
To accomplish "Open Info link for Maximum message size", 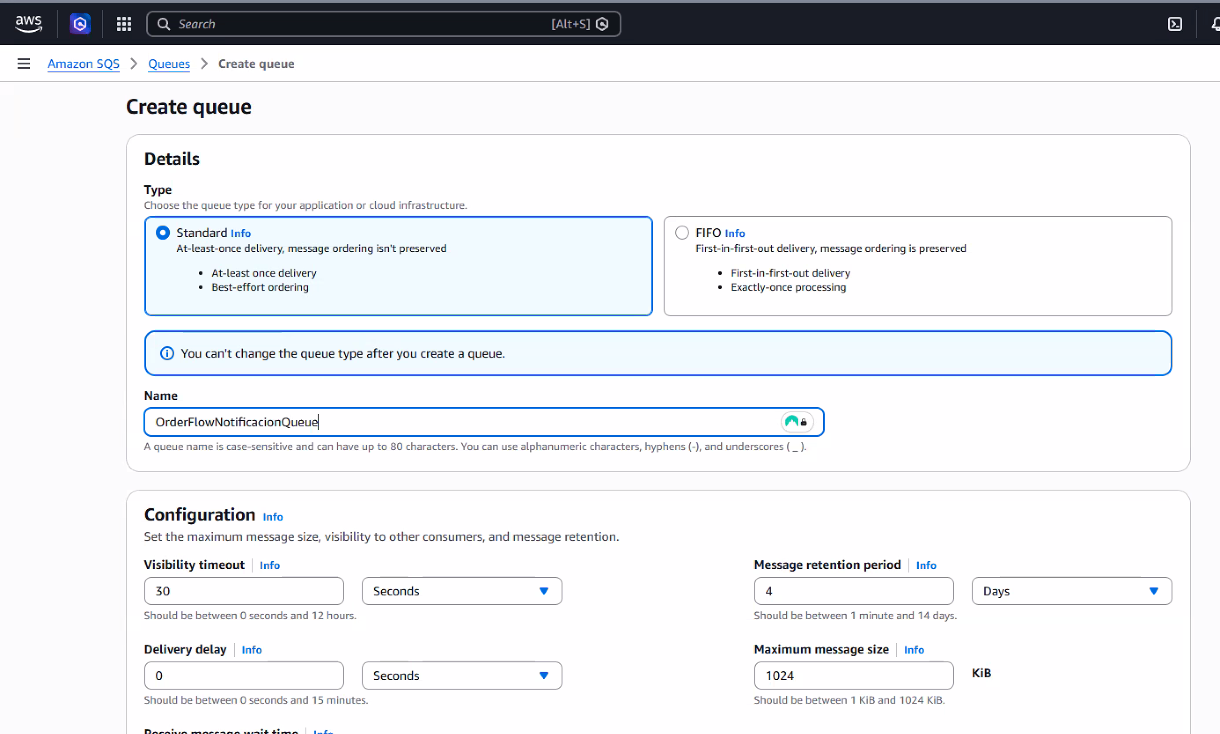I will point(914,650).
